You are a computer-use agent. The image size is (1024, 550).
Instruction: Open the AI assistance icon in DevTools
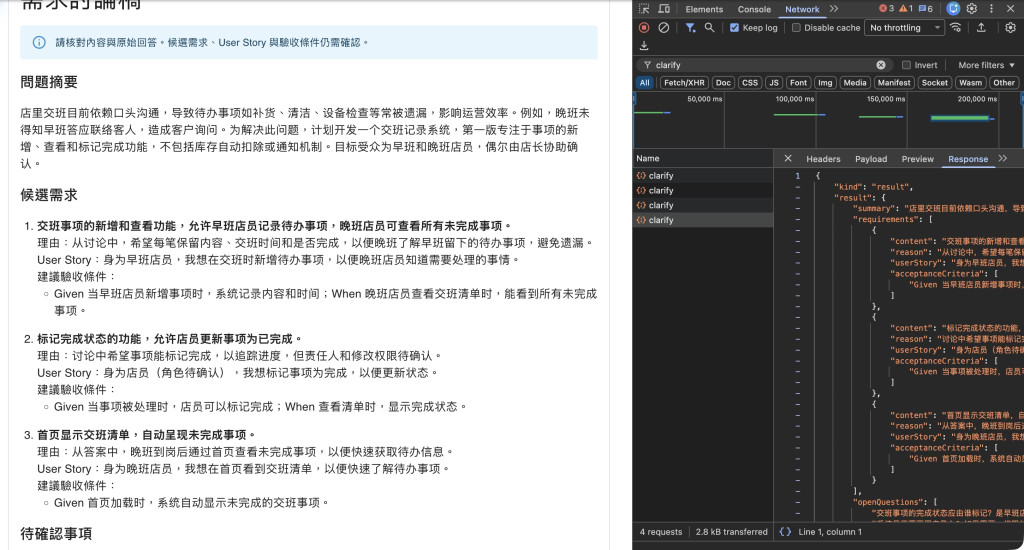point(953,8)
